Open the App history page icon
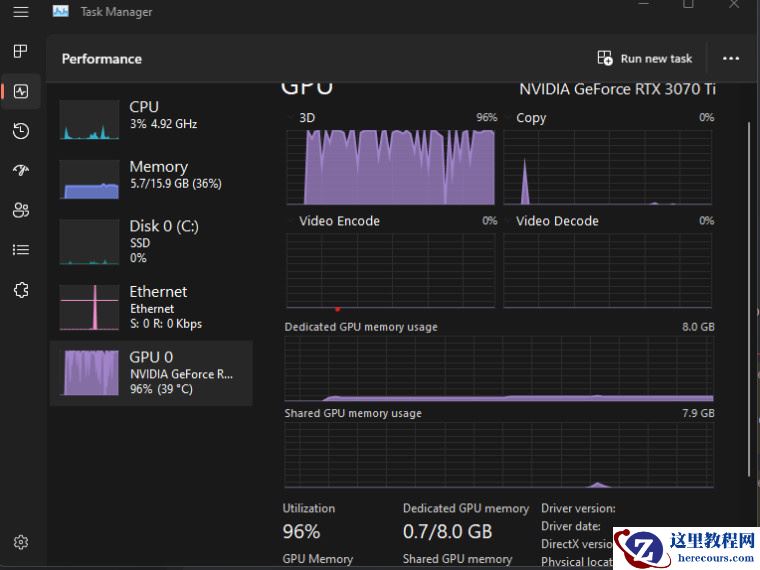Screen dimensions: 760x570 click(21, 131)
